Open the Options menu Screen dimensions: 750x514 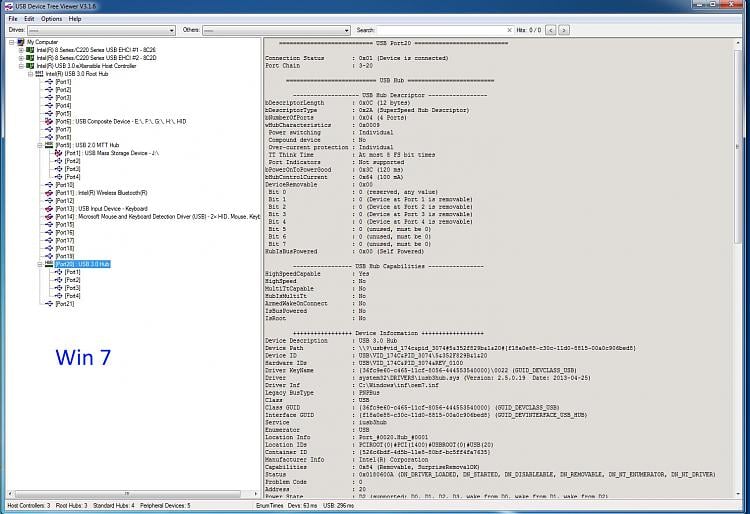pyautogui.click(x=51, y=19)
